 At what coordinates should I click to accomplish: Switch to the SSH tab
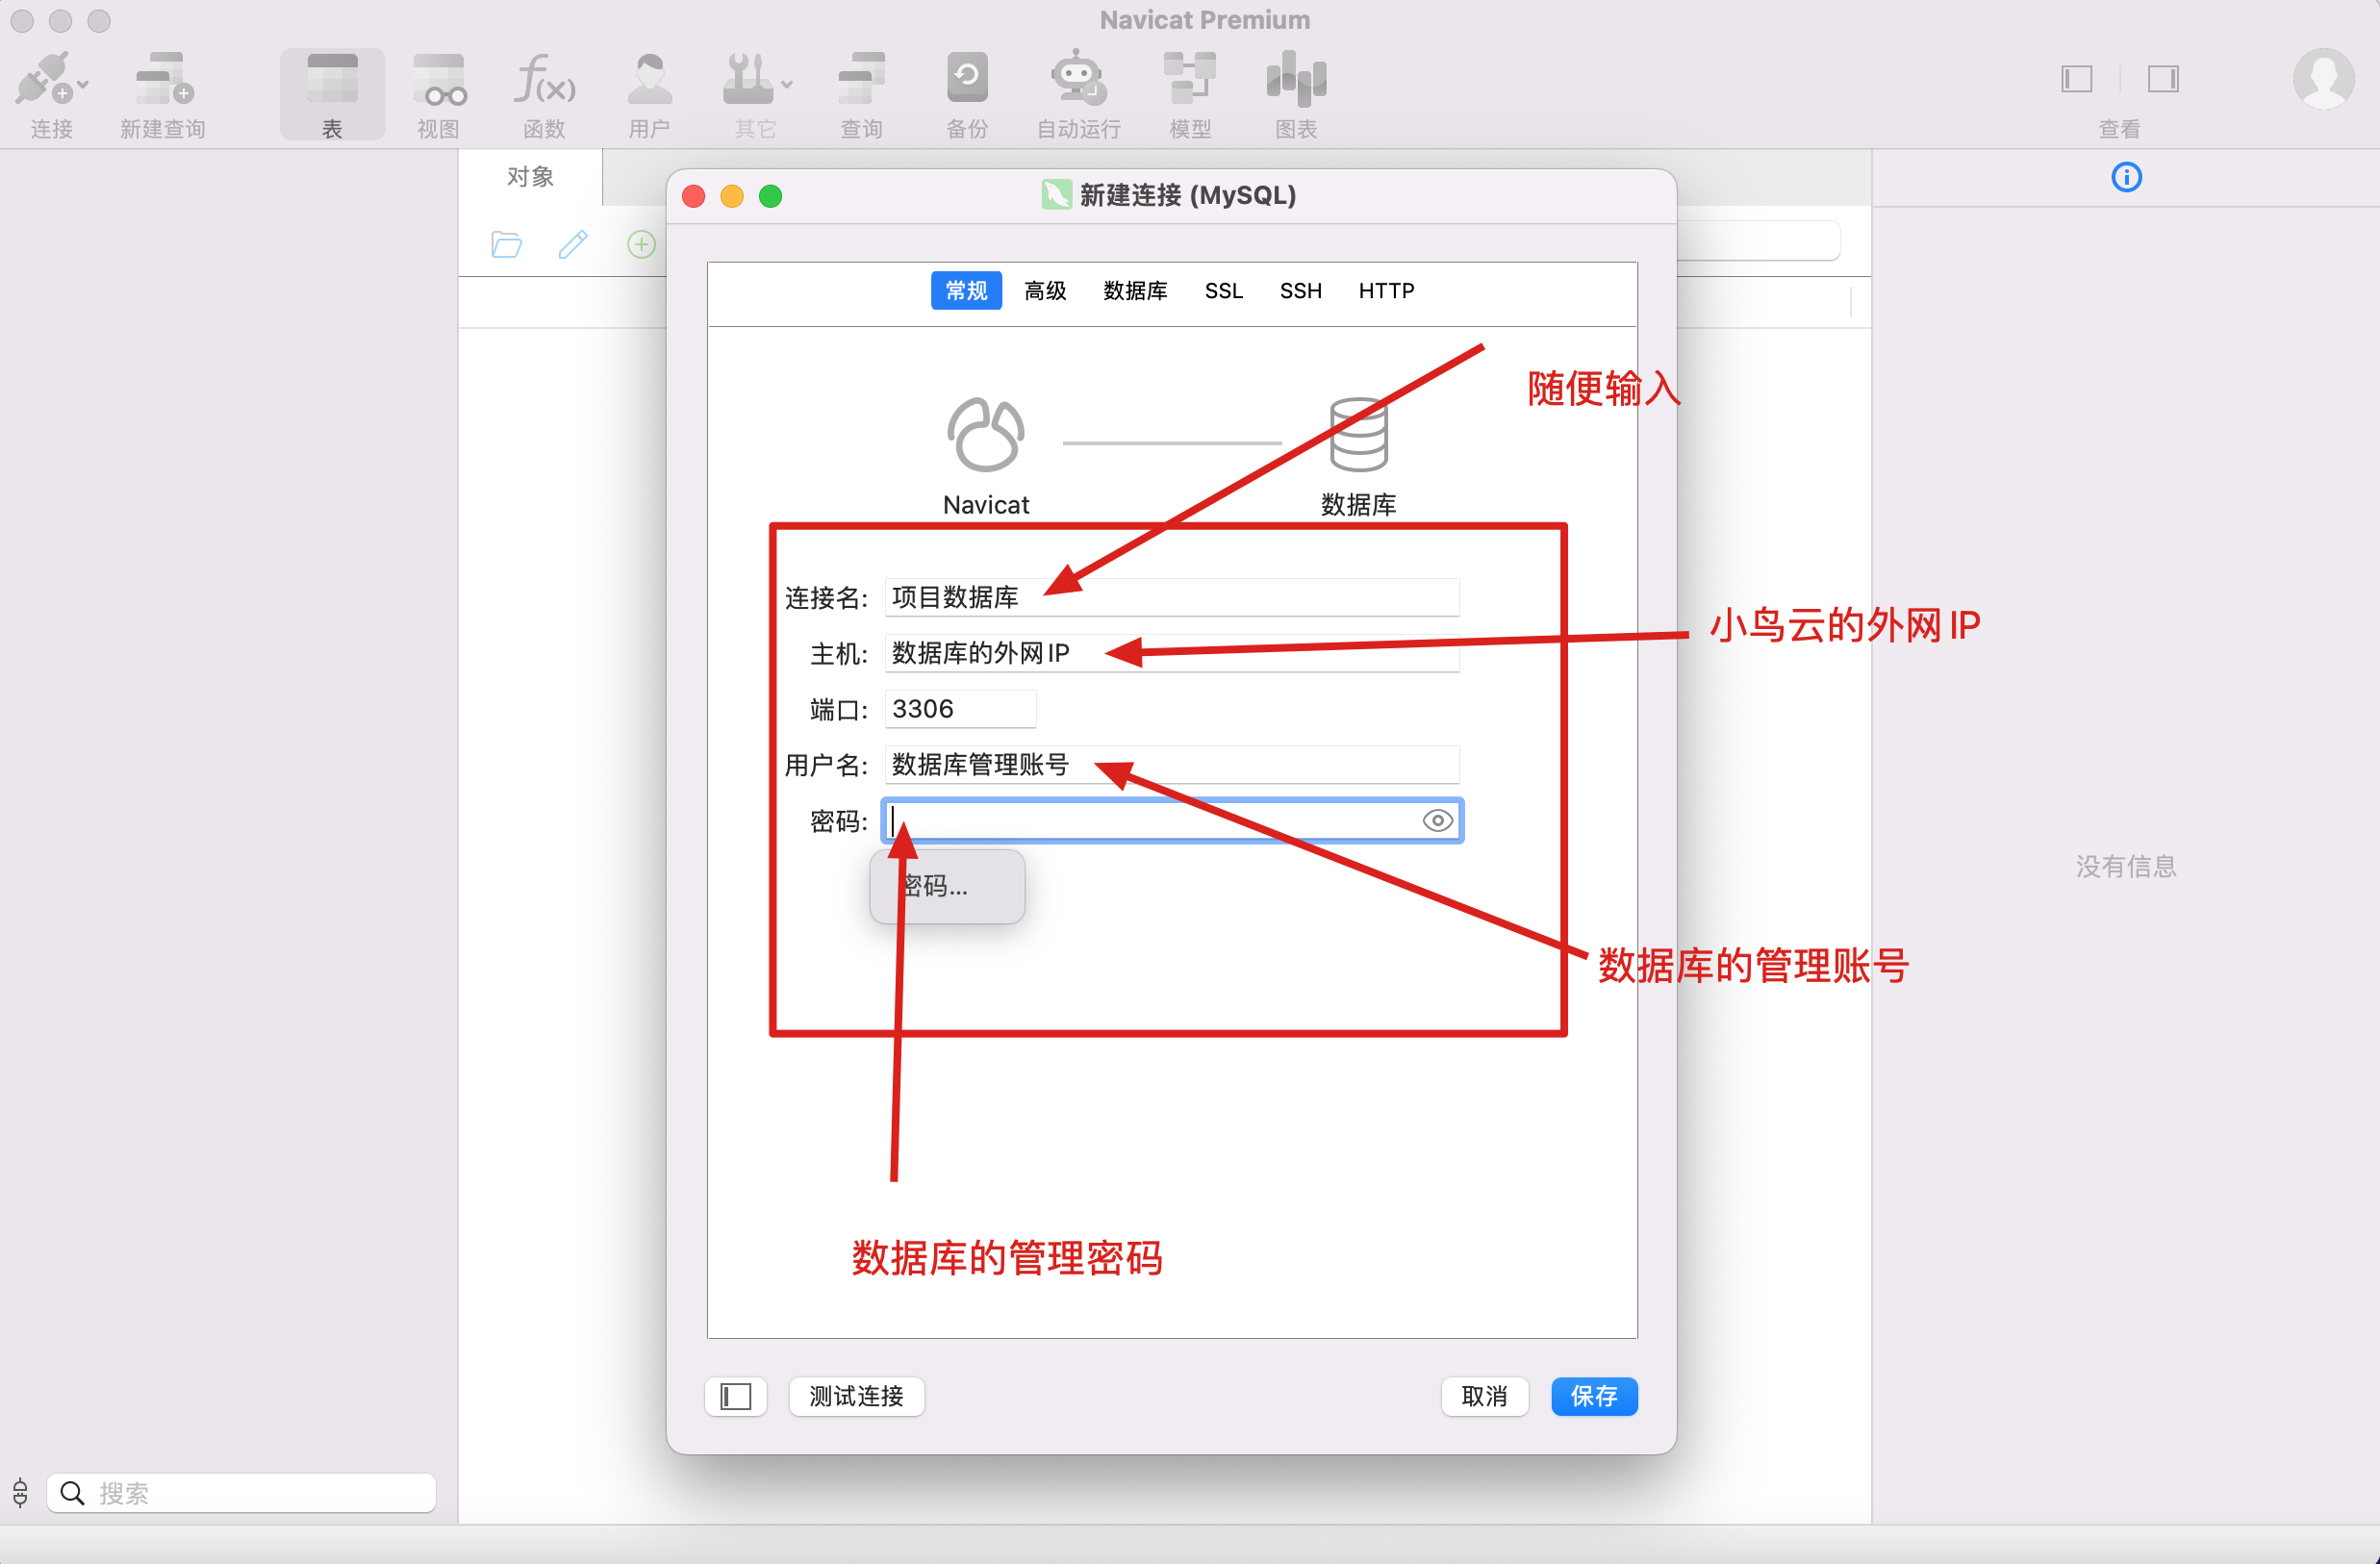pos(1300,291)
